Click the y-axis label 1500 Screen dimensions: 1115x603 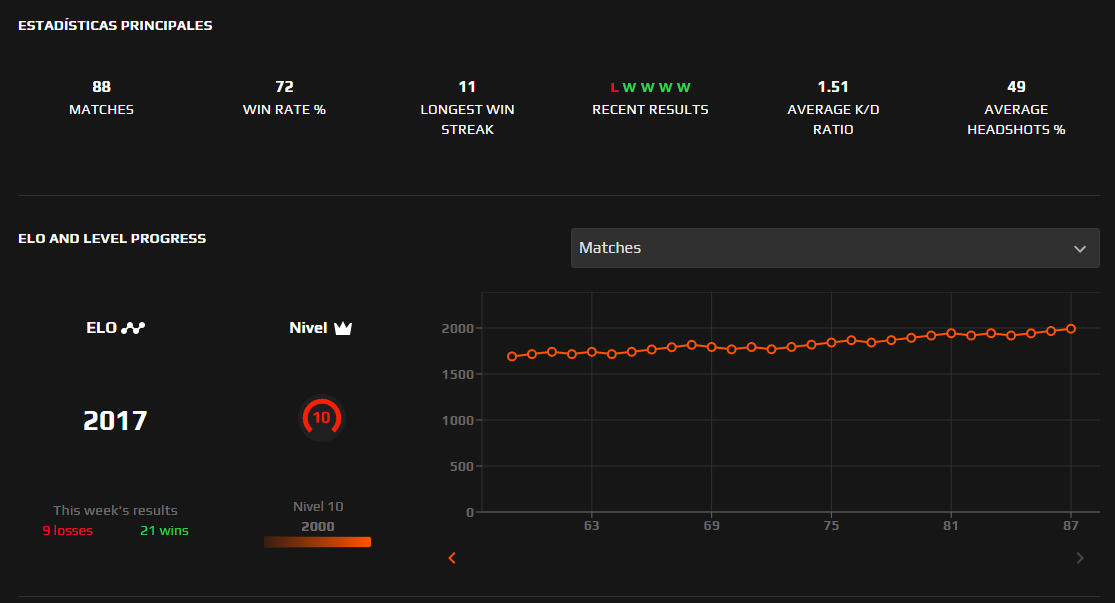coord(457,375)
